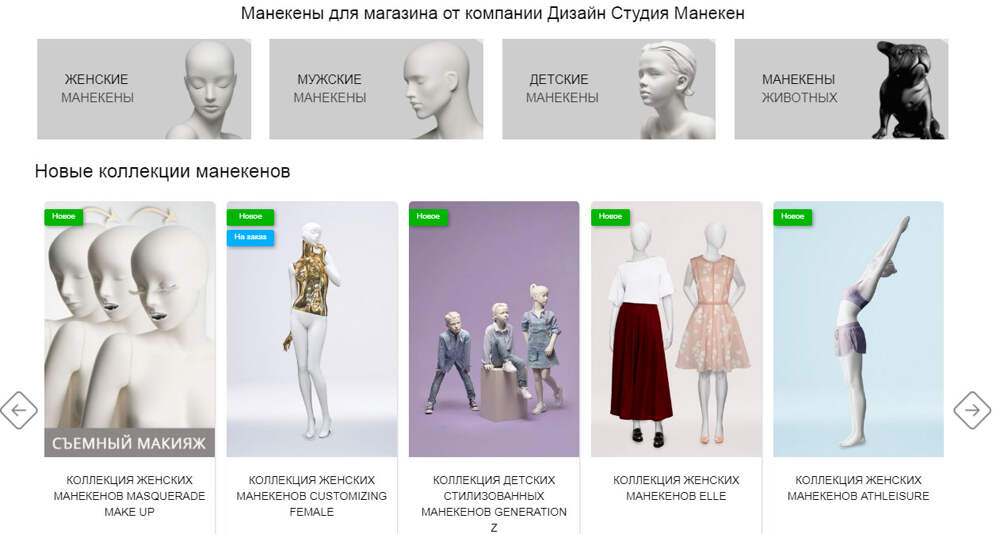This screenshot has width=1000, height=534.
Task: Click the right carousel arrow icon
Action: click(972, 410)
